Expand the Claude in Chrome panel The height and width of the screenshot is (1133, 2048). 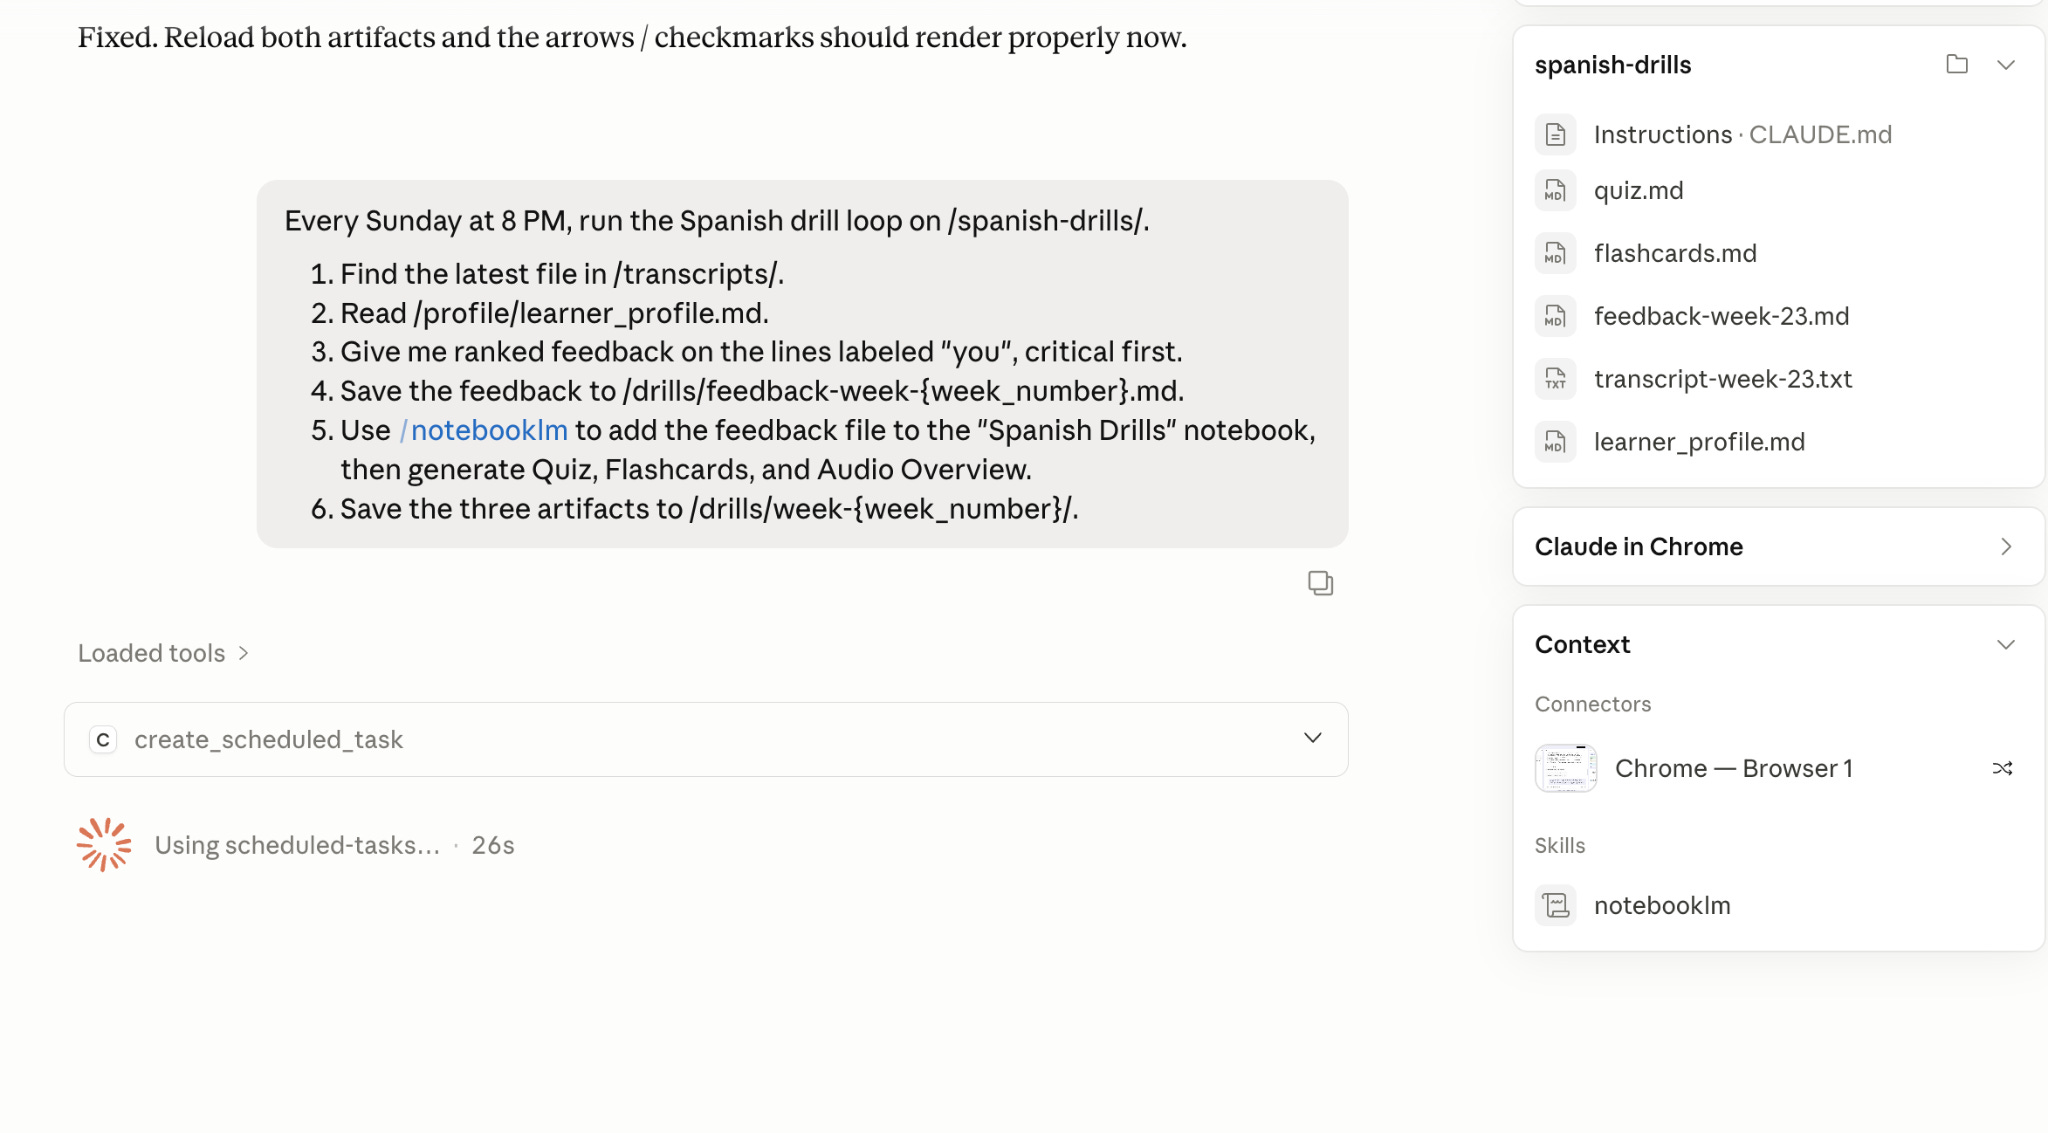pyautogui.click(x=1778, y=546)
